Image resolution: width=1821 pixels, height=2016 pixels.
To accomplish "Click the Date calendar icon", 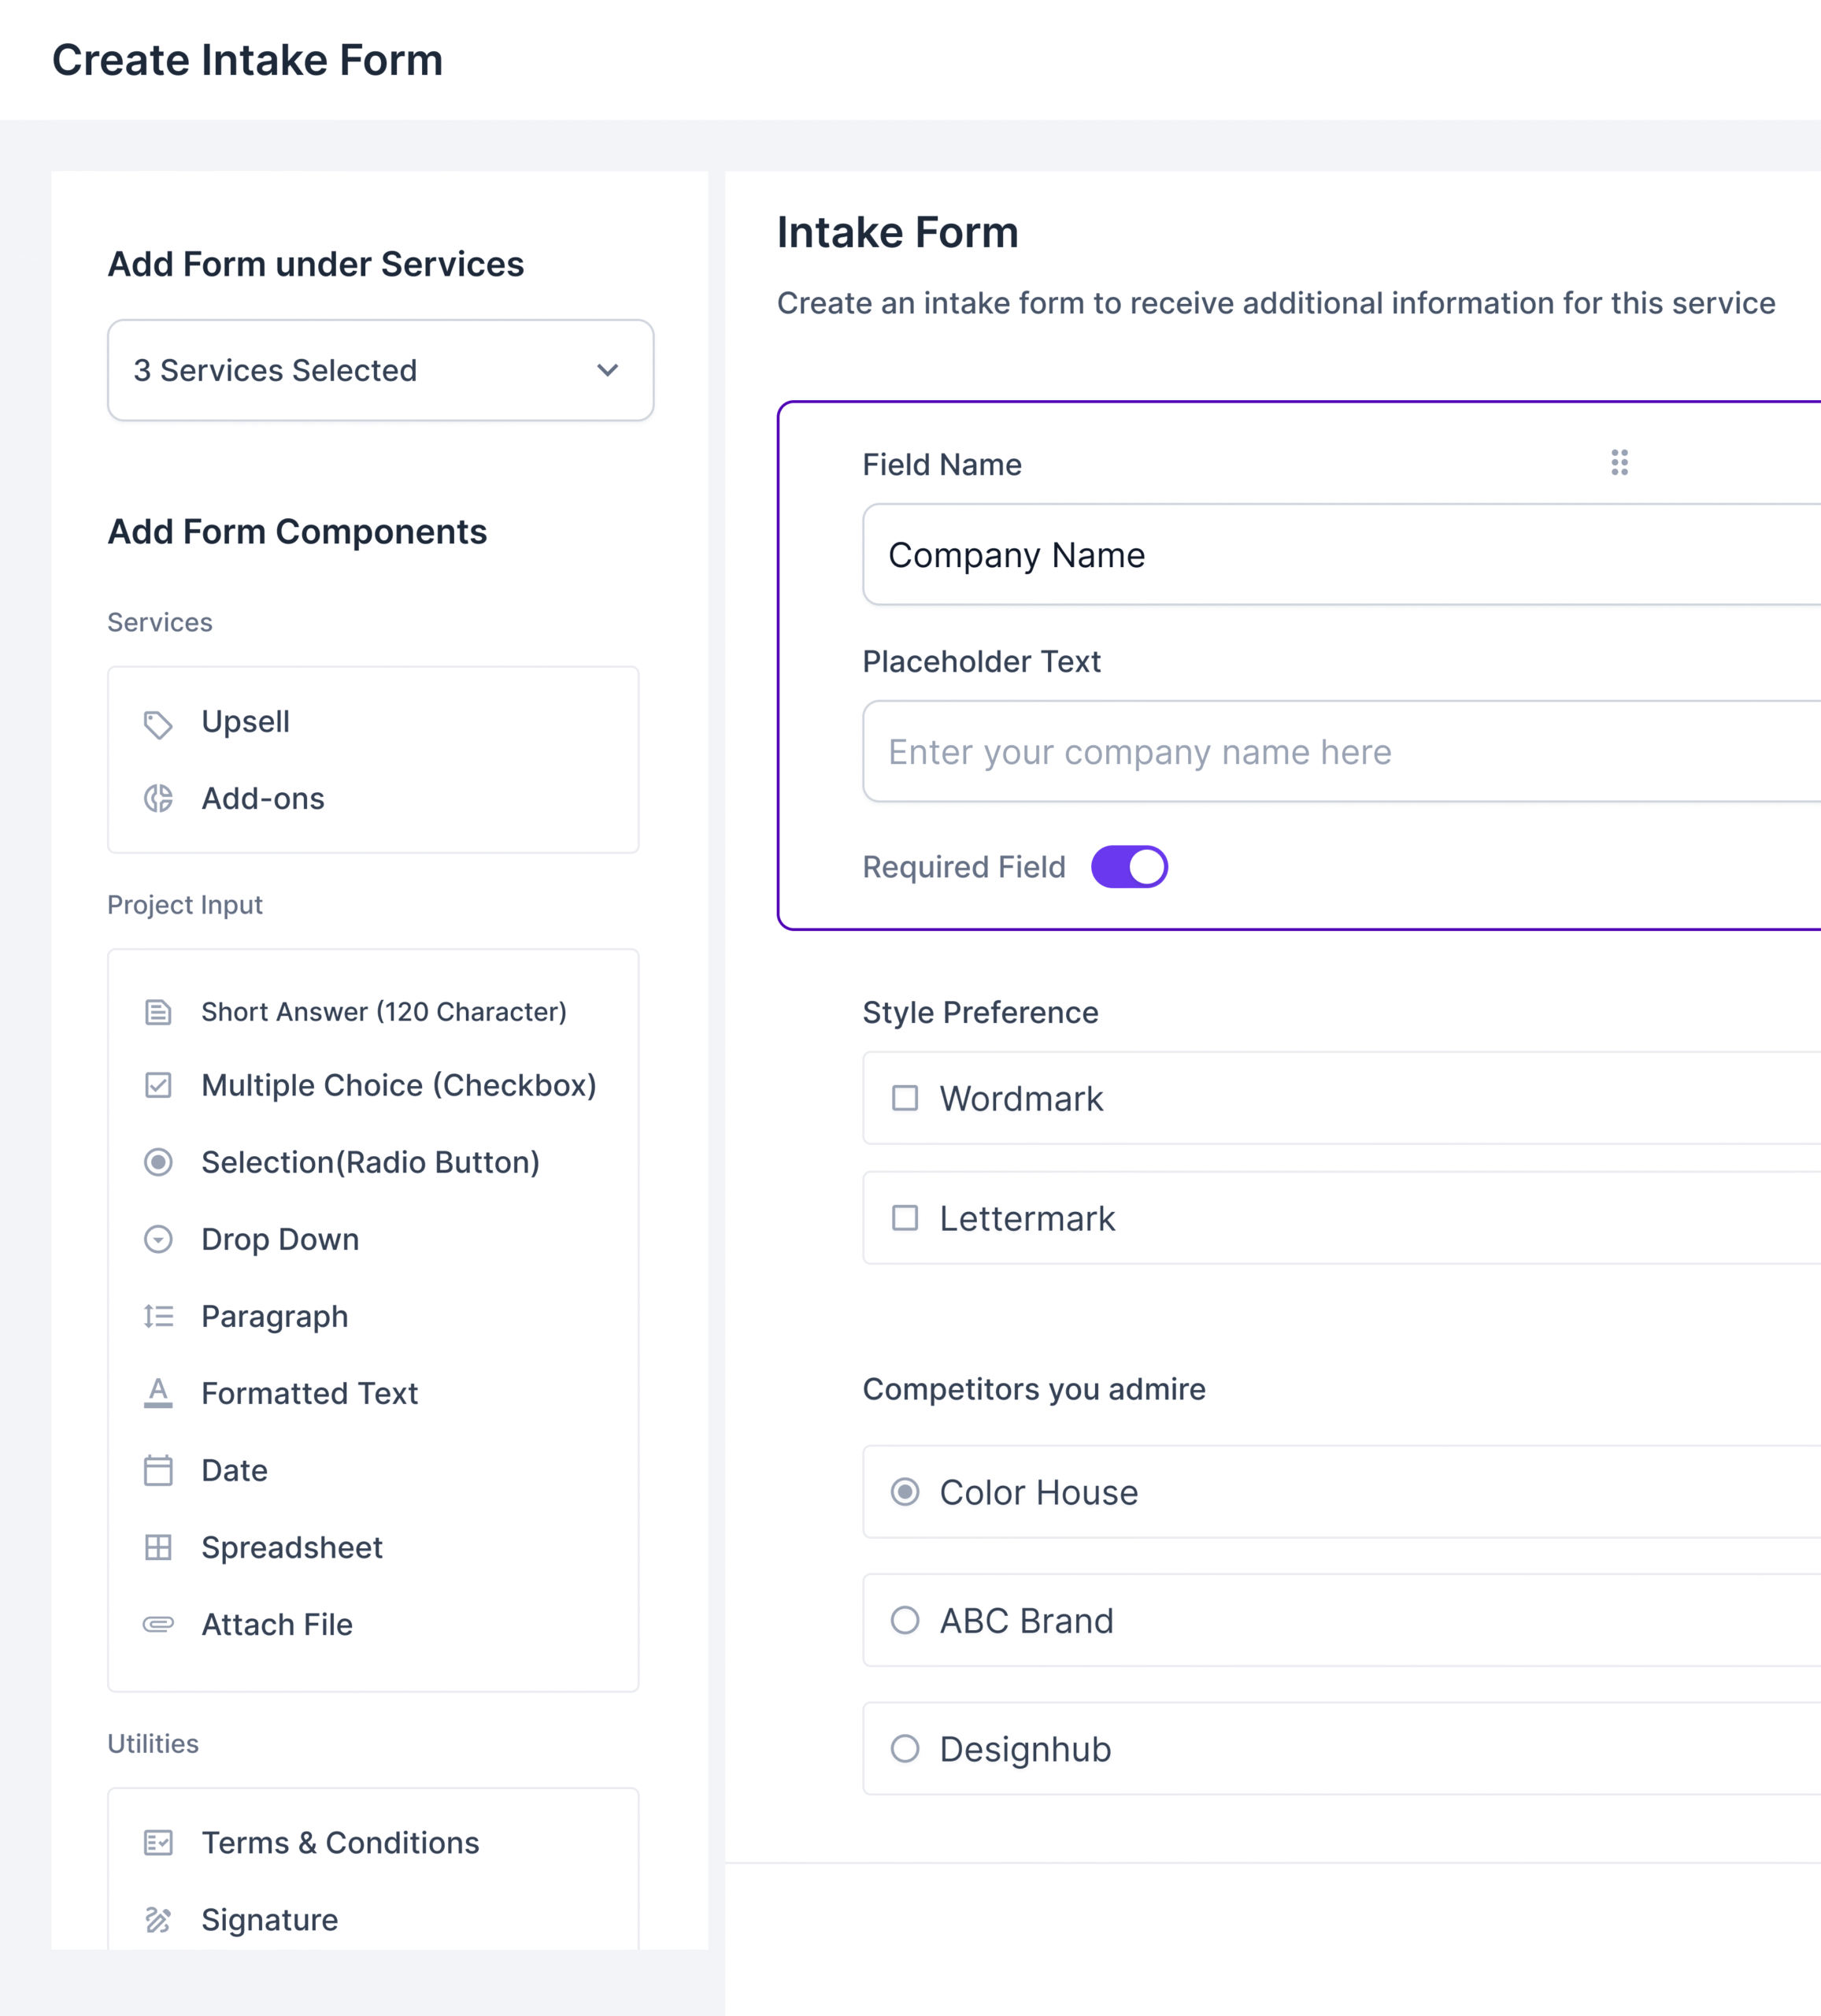I will click(x=158, y=1470).
